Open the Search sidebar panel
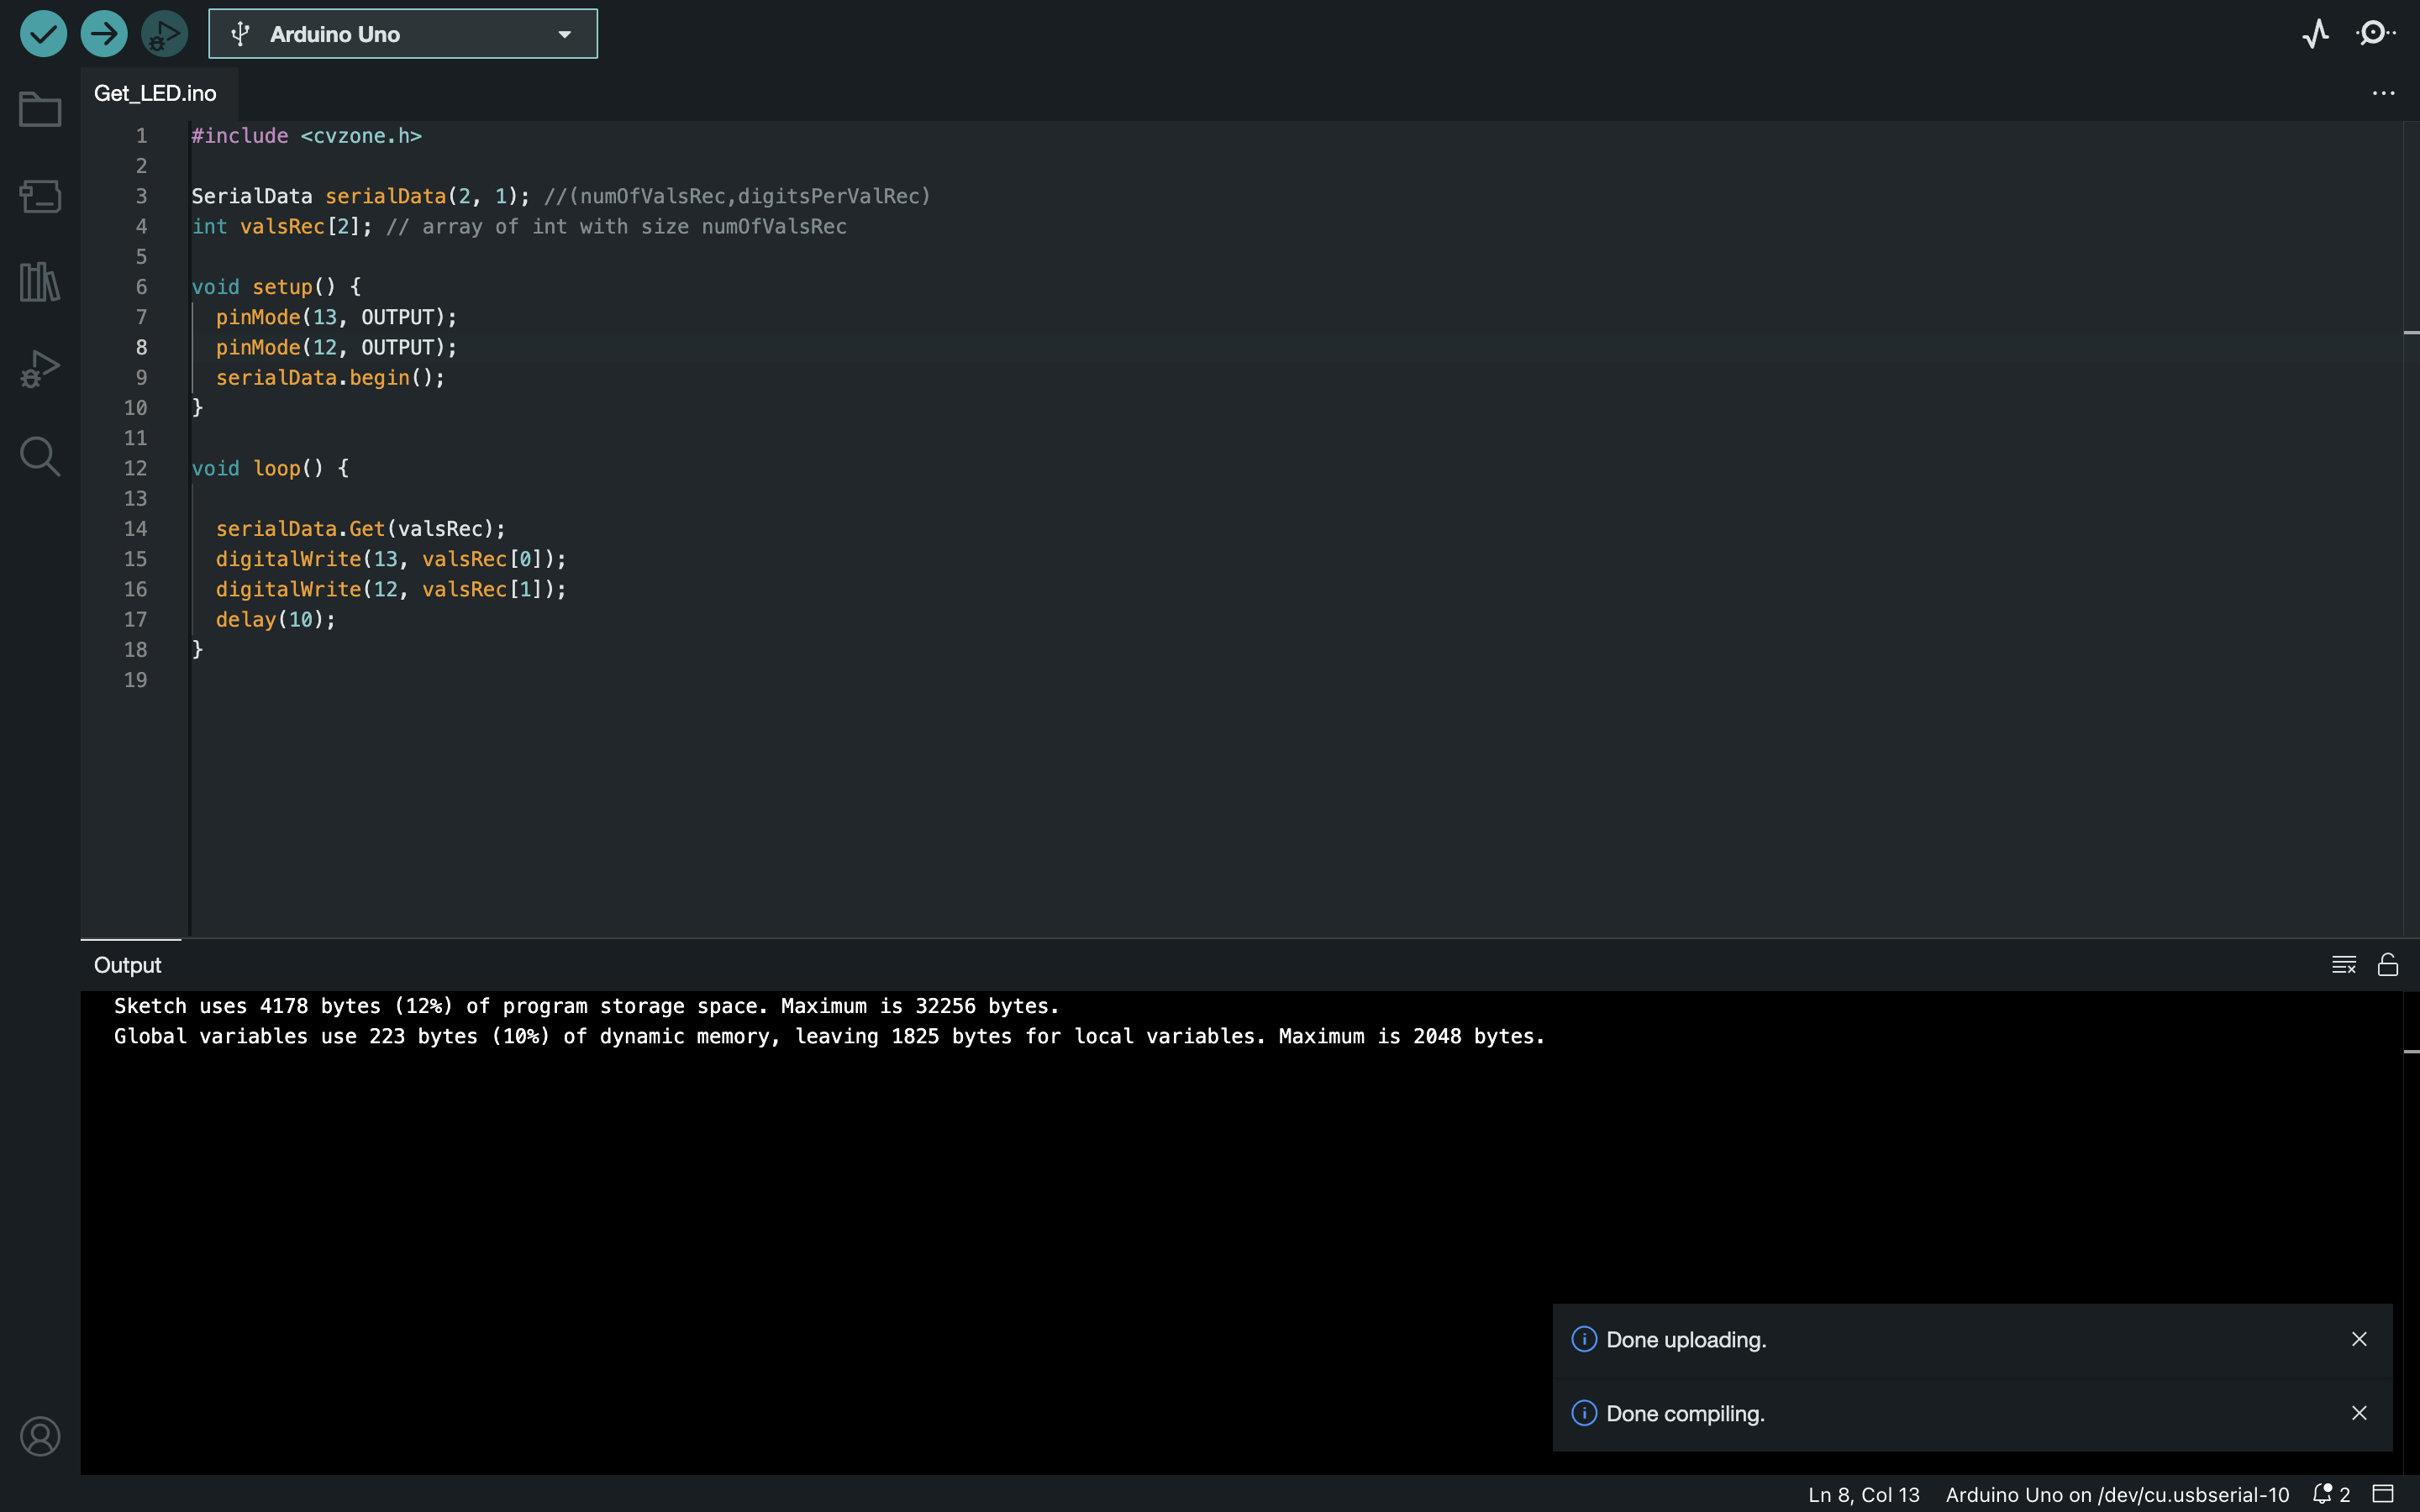Screen dimensions: 2420x1512 [40, 456]
